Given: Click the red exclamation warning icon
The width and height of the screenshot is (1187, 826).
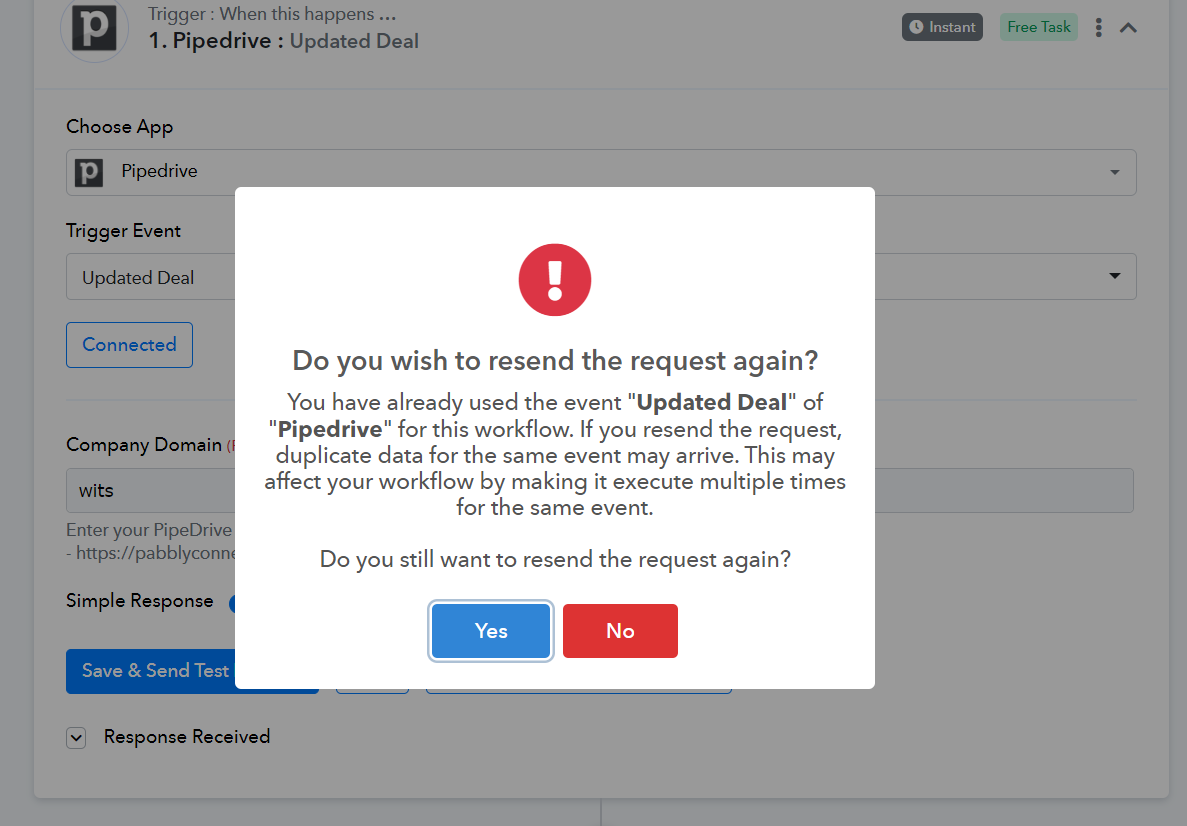Looking at the screenshot, I should point(555,280).
